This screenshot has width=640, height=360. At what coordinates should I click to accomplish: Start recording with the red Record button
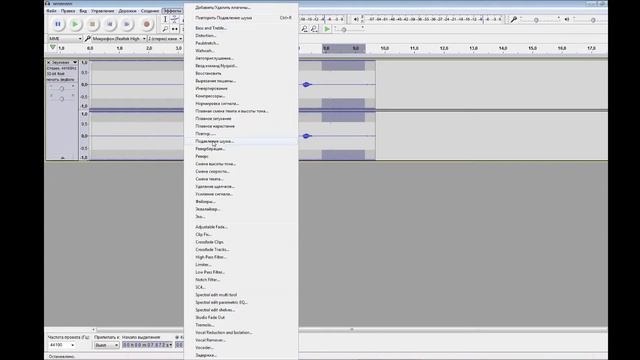[x=147, y=24]
